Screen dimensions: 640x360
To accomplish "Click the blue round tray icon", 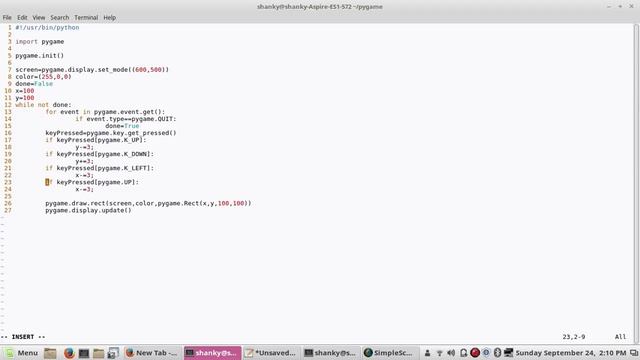I will click(x=486, y=353).
